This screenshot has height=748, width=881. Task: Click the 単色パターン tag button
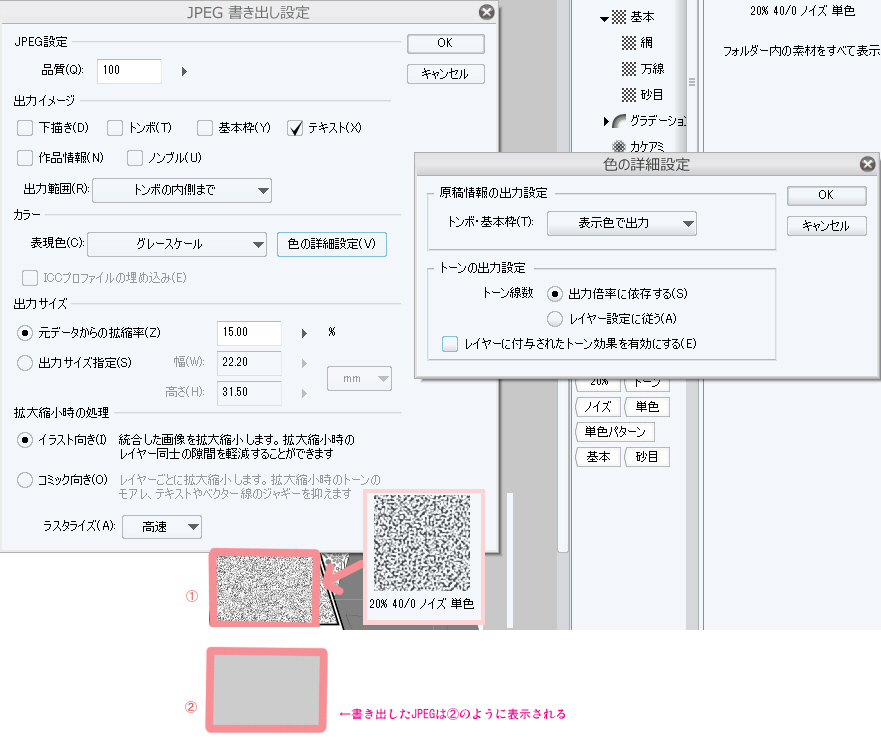615,432
